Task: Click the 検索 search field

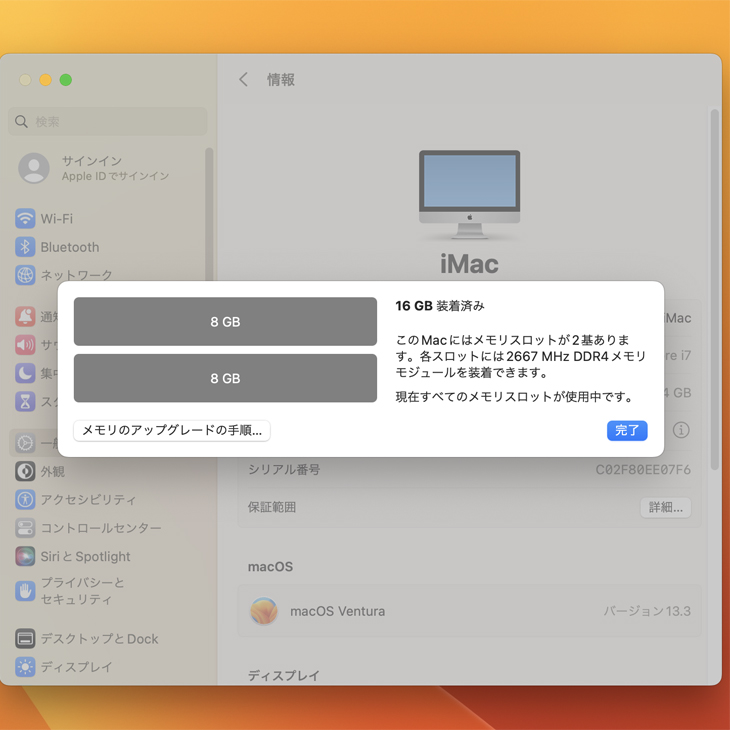Action: click(108, 122)
